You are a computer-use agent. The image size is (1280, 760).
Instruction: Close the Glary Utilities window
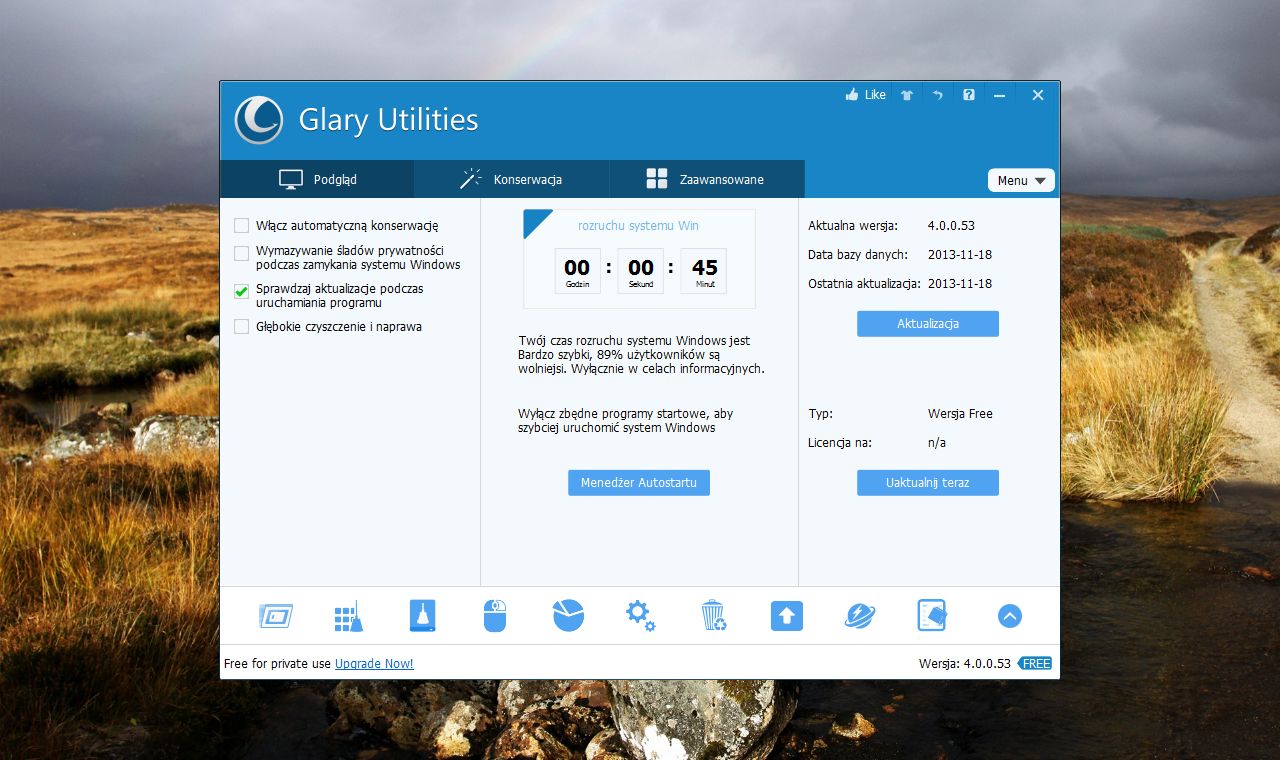pyautogui.click(x=1038, y=95)
